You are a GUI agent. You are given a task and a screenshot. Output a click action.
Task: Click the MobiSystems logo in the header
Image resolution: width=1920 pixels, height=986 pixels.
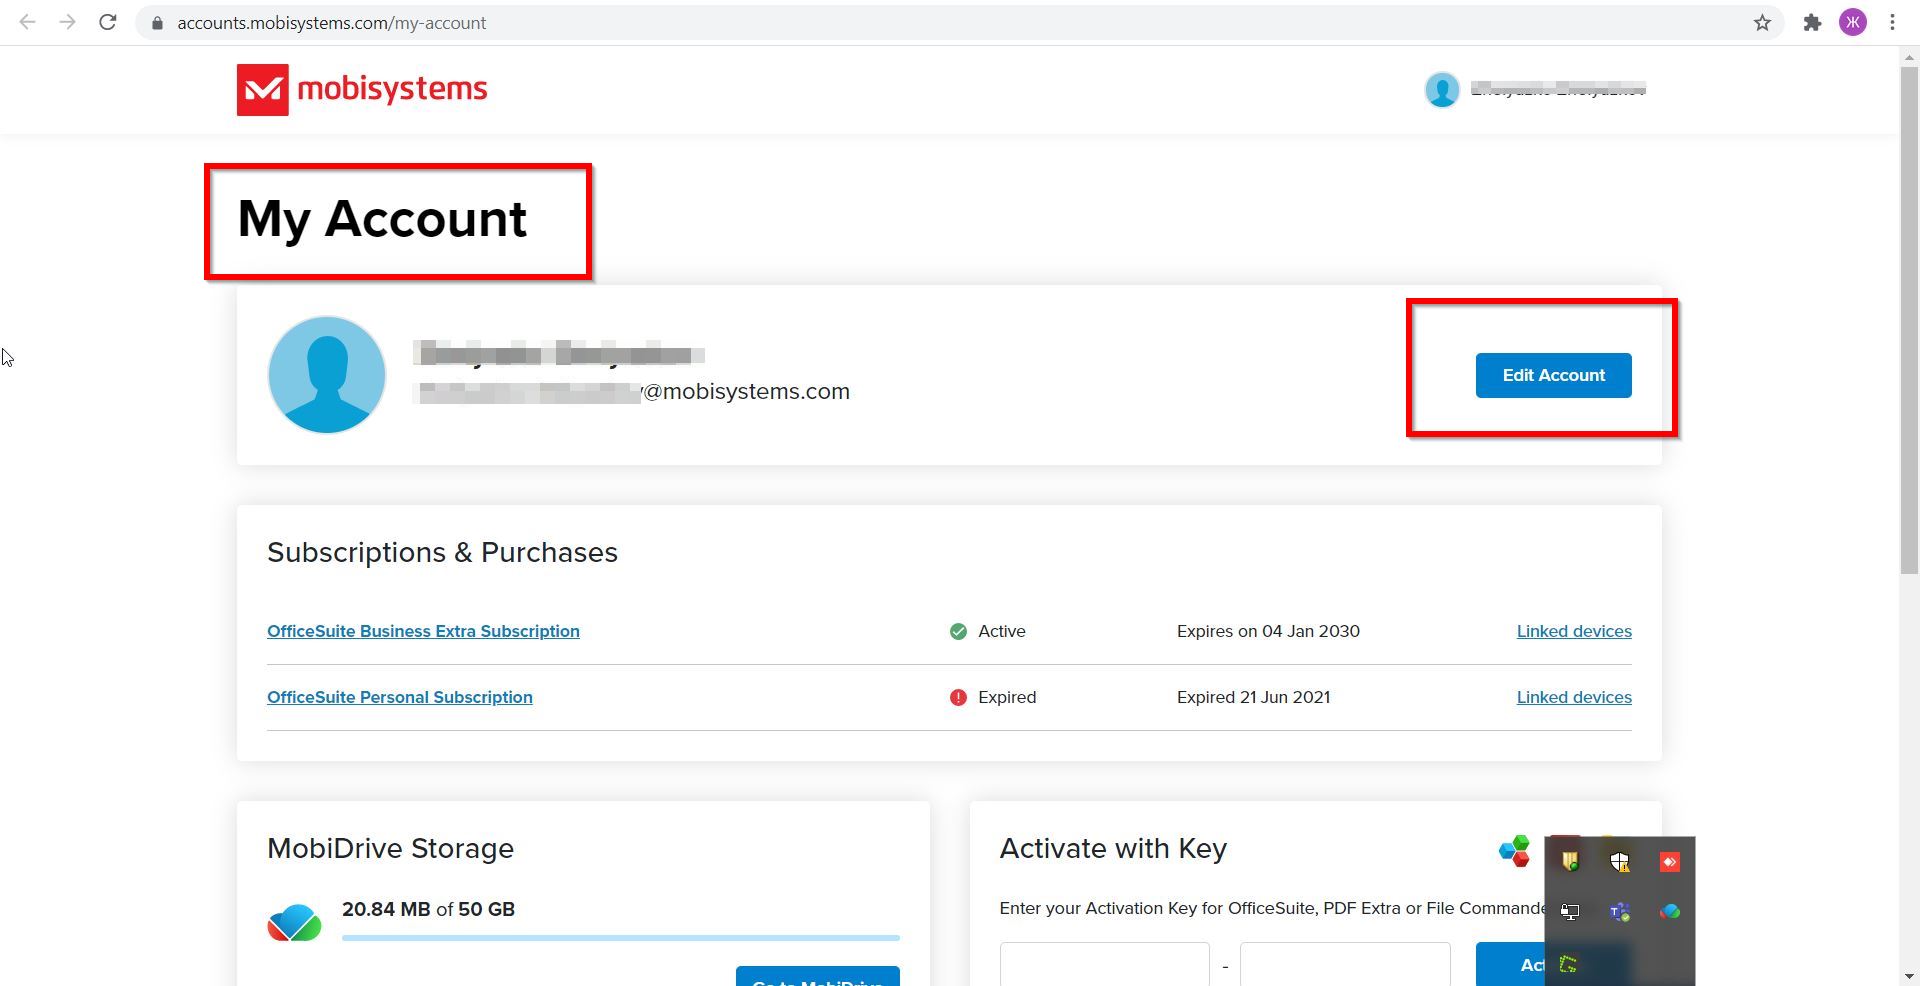pos(362,90)
